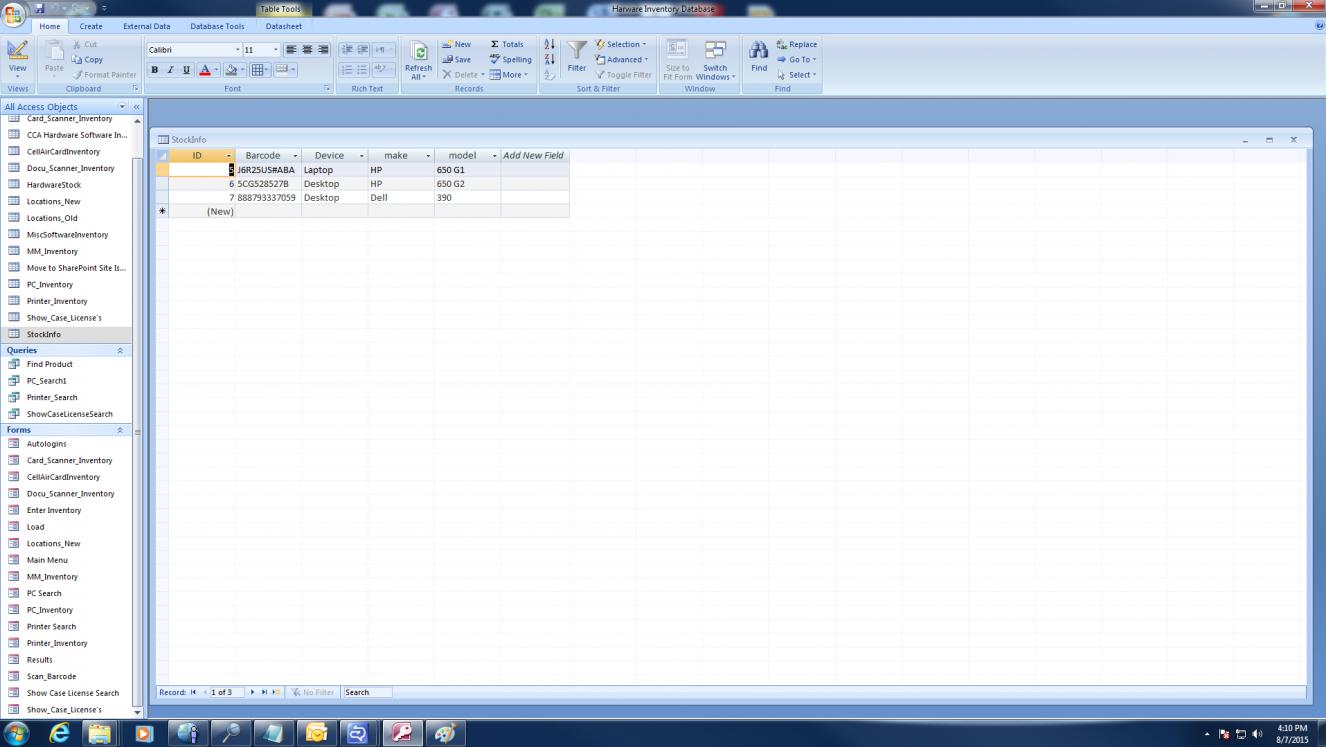Add new blank record from navigation bar
Image resolution: width=1326 pixels, height=747 pixels.
pyautogui.click(x=275, y=692)
